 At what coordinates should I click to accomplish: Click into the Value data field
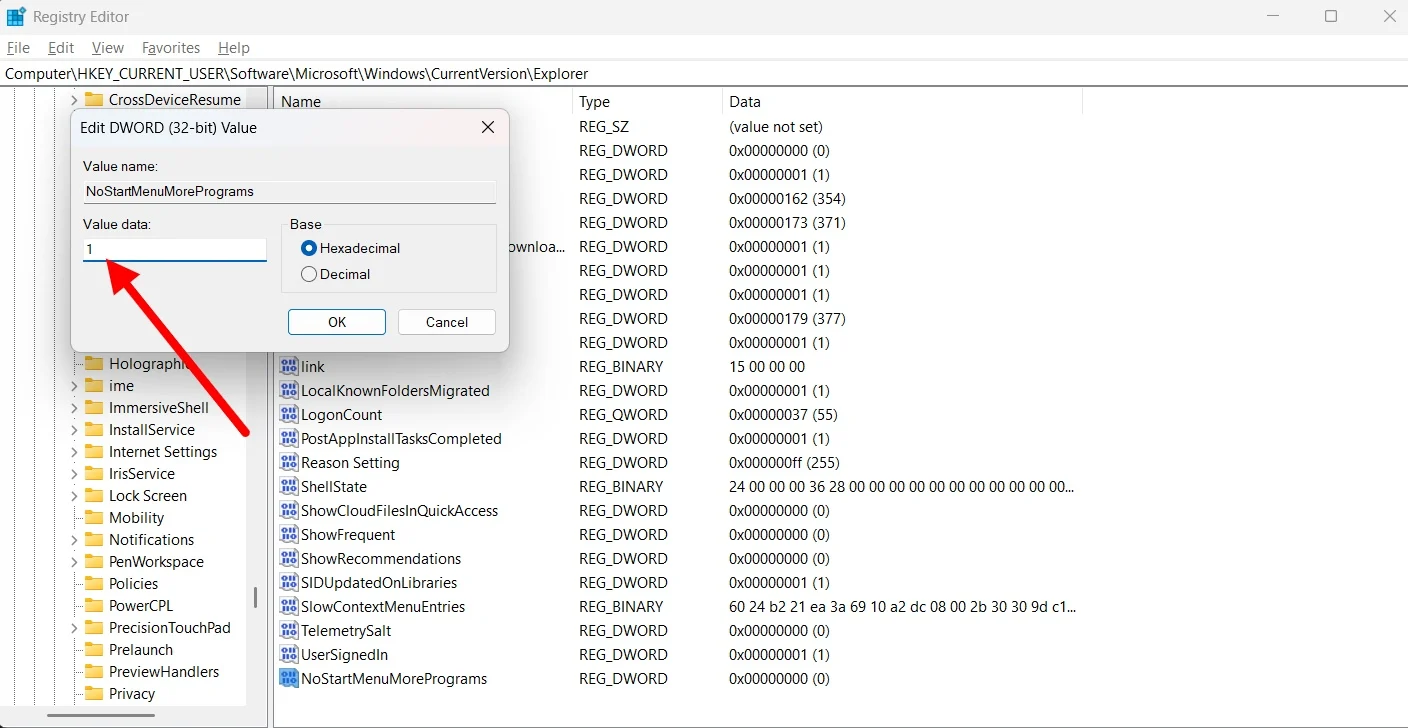point(175,249)
